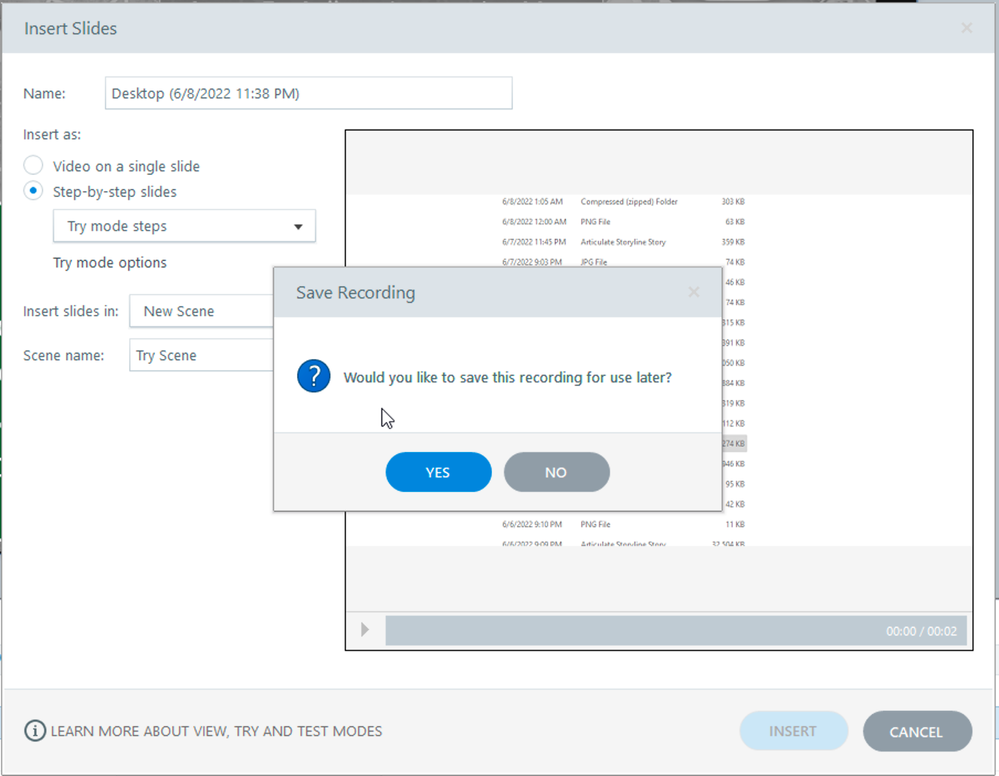The image size is (999, 776).
Task: Play the recording preview
Action: pyautogui.click(x=365, y=630)
